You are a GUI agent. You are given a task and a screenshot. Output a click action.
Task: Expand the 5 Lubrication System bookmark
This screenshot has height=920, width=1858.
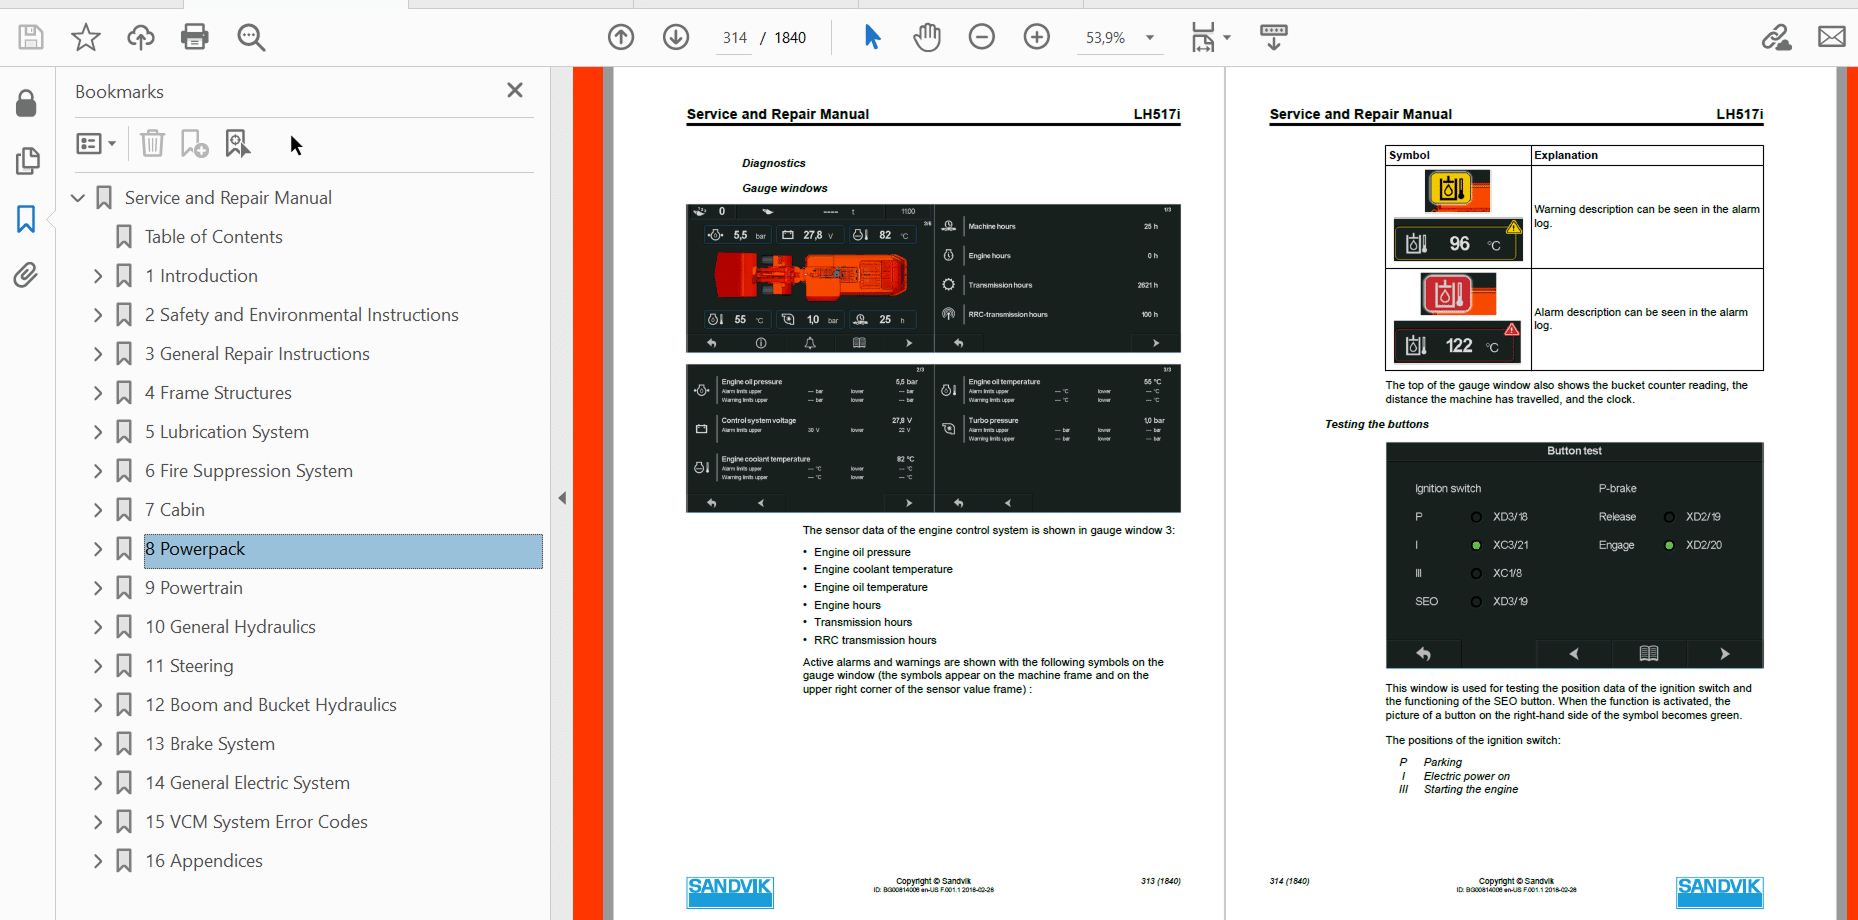tap(98, 432)
